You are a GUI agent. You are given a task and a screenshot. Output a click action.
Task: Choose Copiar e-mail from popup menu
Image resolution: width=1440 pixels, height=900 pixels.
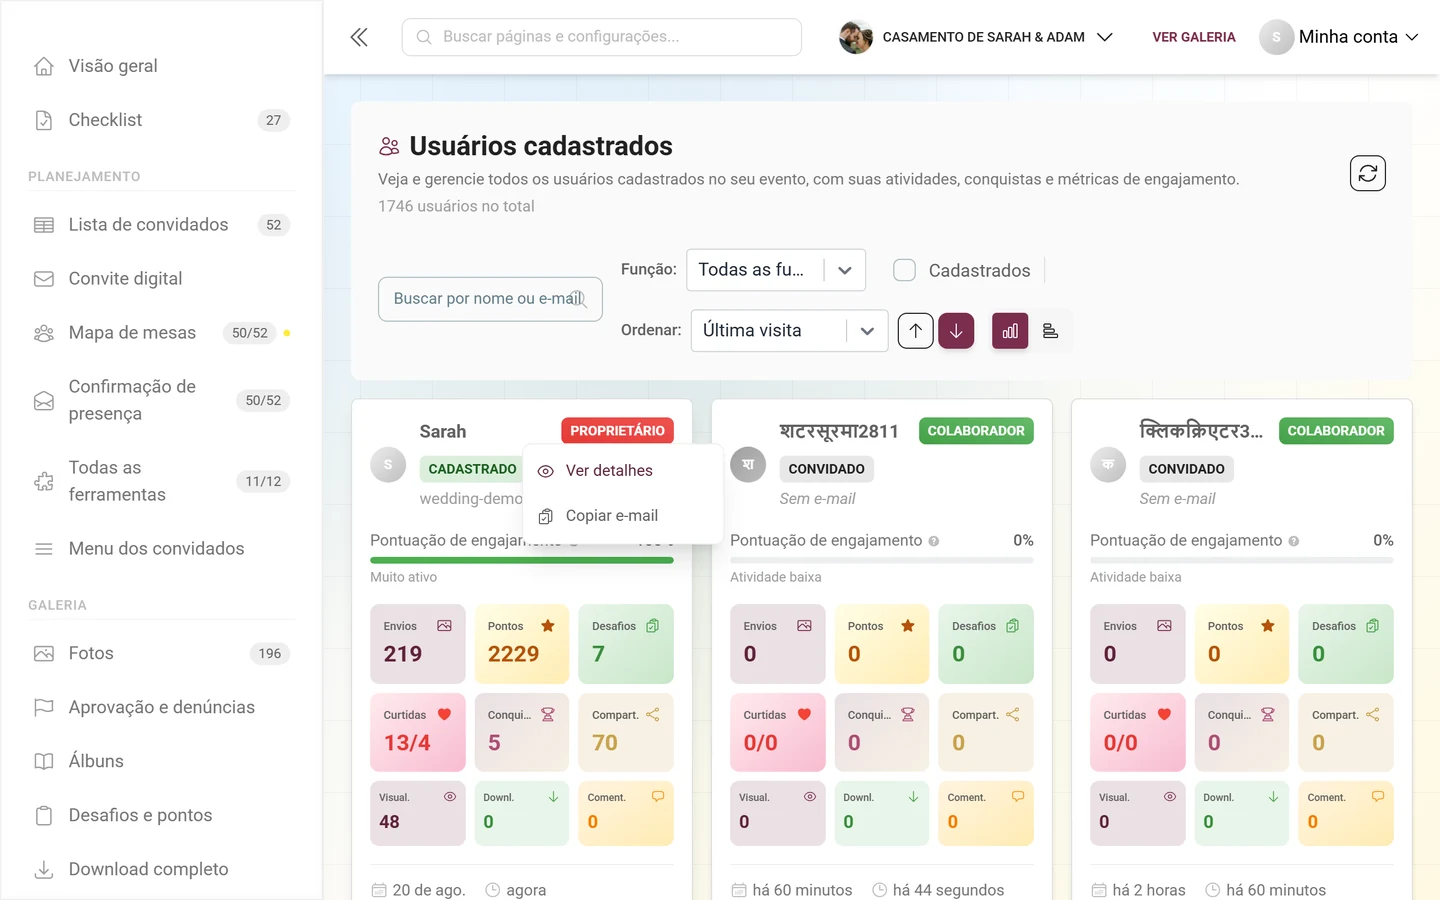tap(622, 516)
